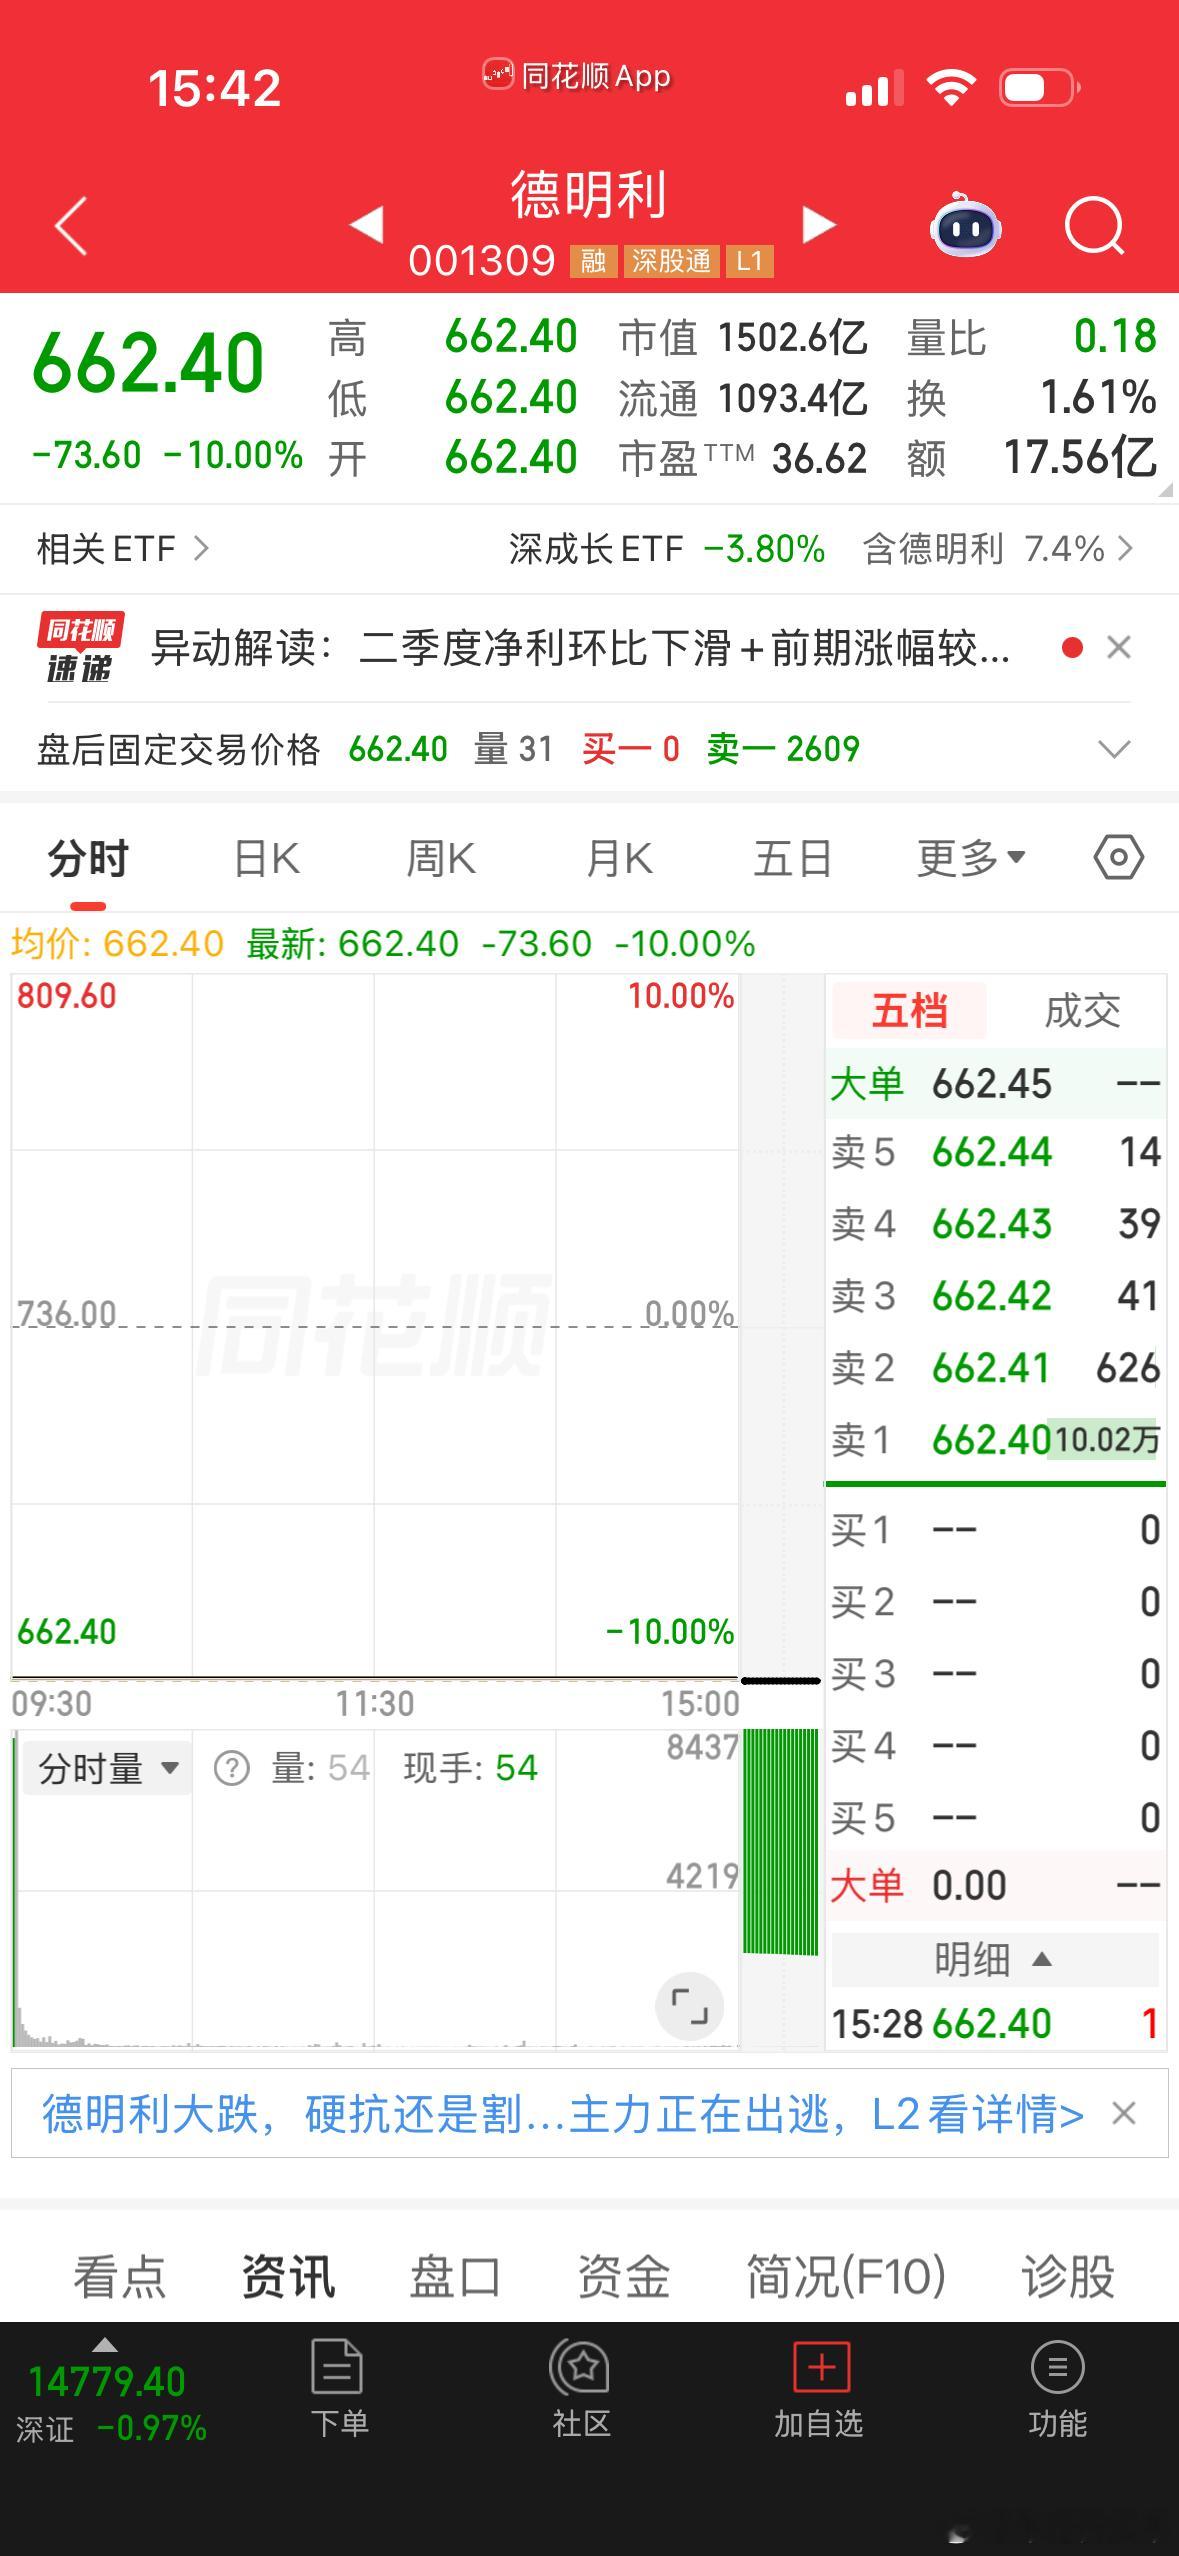Open the 分时量 indicator dropdown
This screenshot has width=1179, height=2556.
107,1769
